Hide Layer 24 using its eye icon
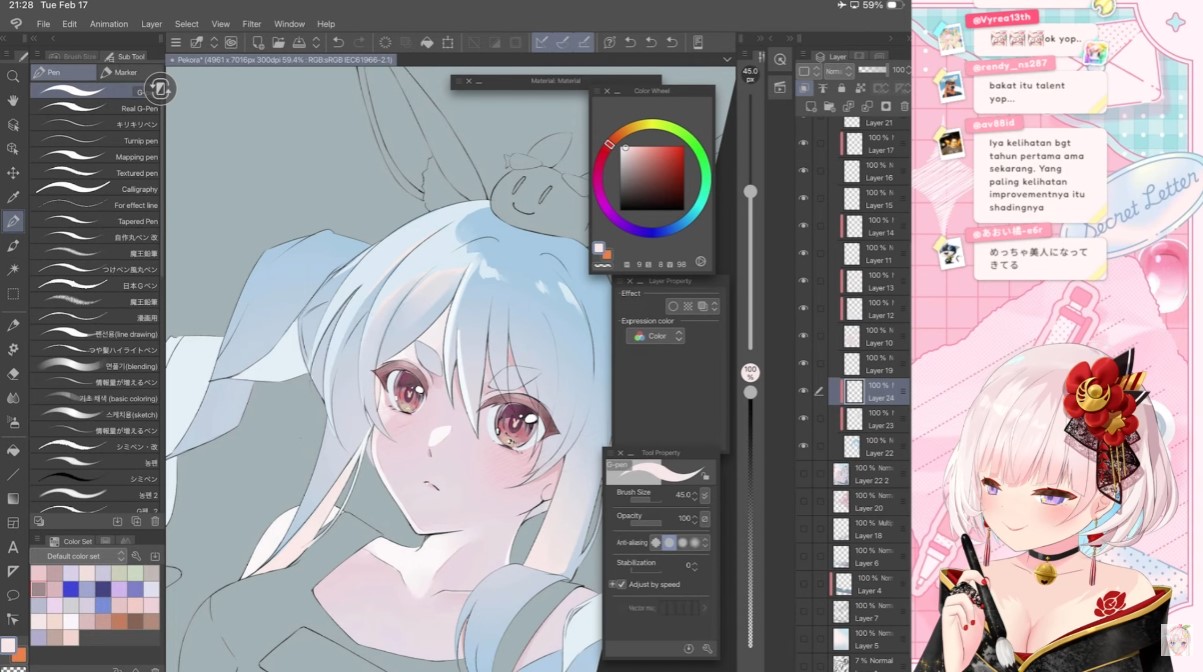Viewport: 1203px width, 672px height. (803, 391)
